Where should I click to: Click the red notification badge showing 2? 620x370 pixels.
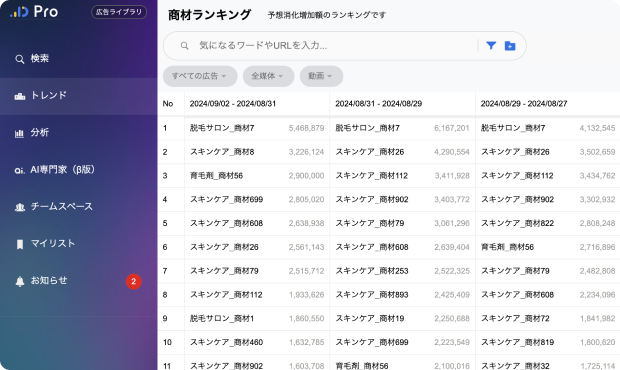point(134,281)
